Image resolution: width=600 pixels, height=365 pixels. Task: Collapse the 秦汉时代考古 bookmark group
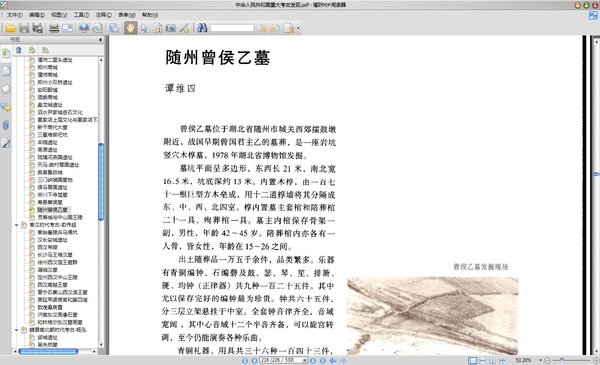16,225
